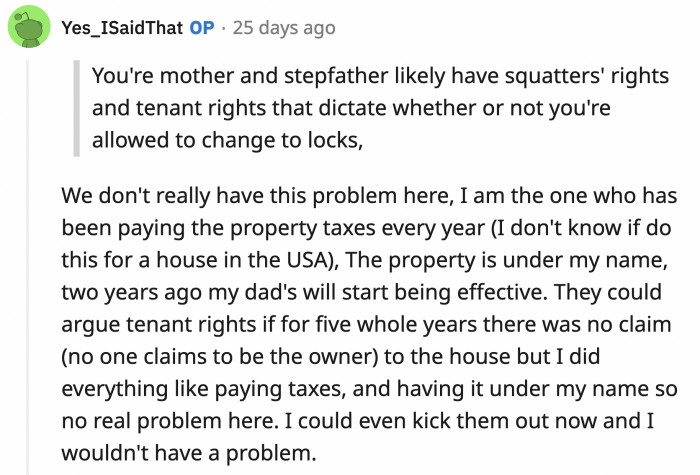Click the gray blockquote bar beside the quote
This screenshot has width=700, height=475.
(x=76, y=108)
